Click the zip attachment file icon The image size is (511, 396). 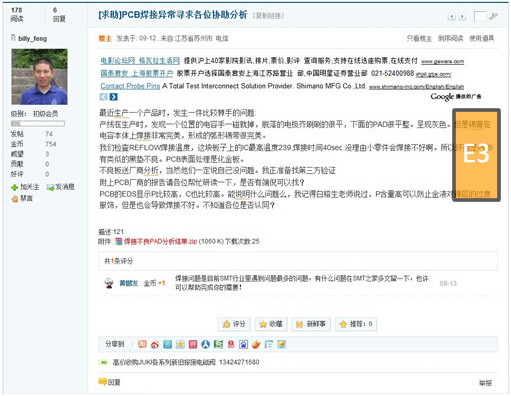(x=119, y=241)
